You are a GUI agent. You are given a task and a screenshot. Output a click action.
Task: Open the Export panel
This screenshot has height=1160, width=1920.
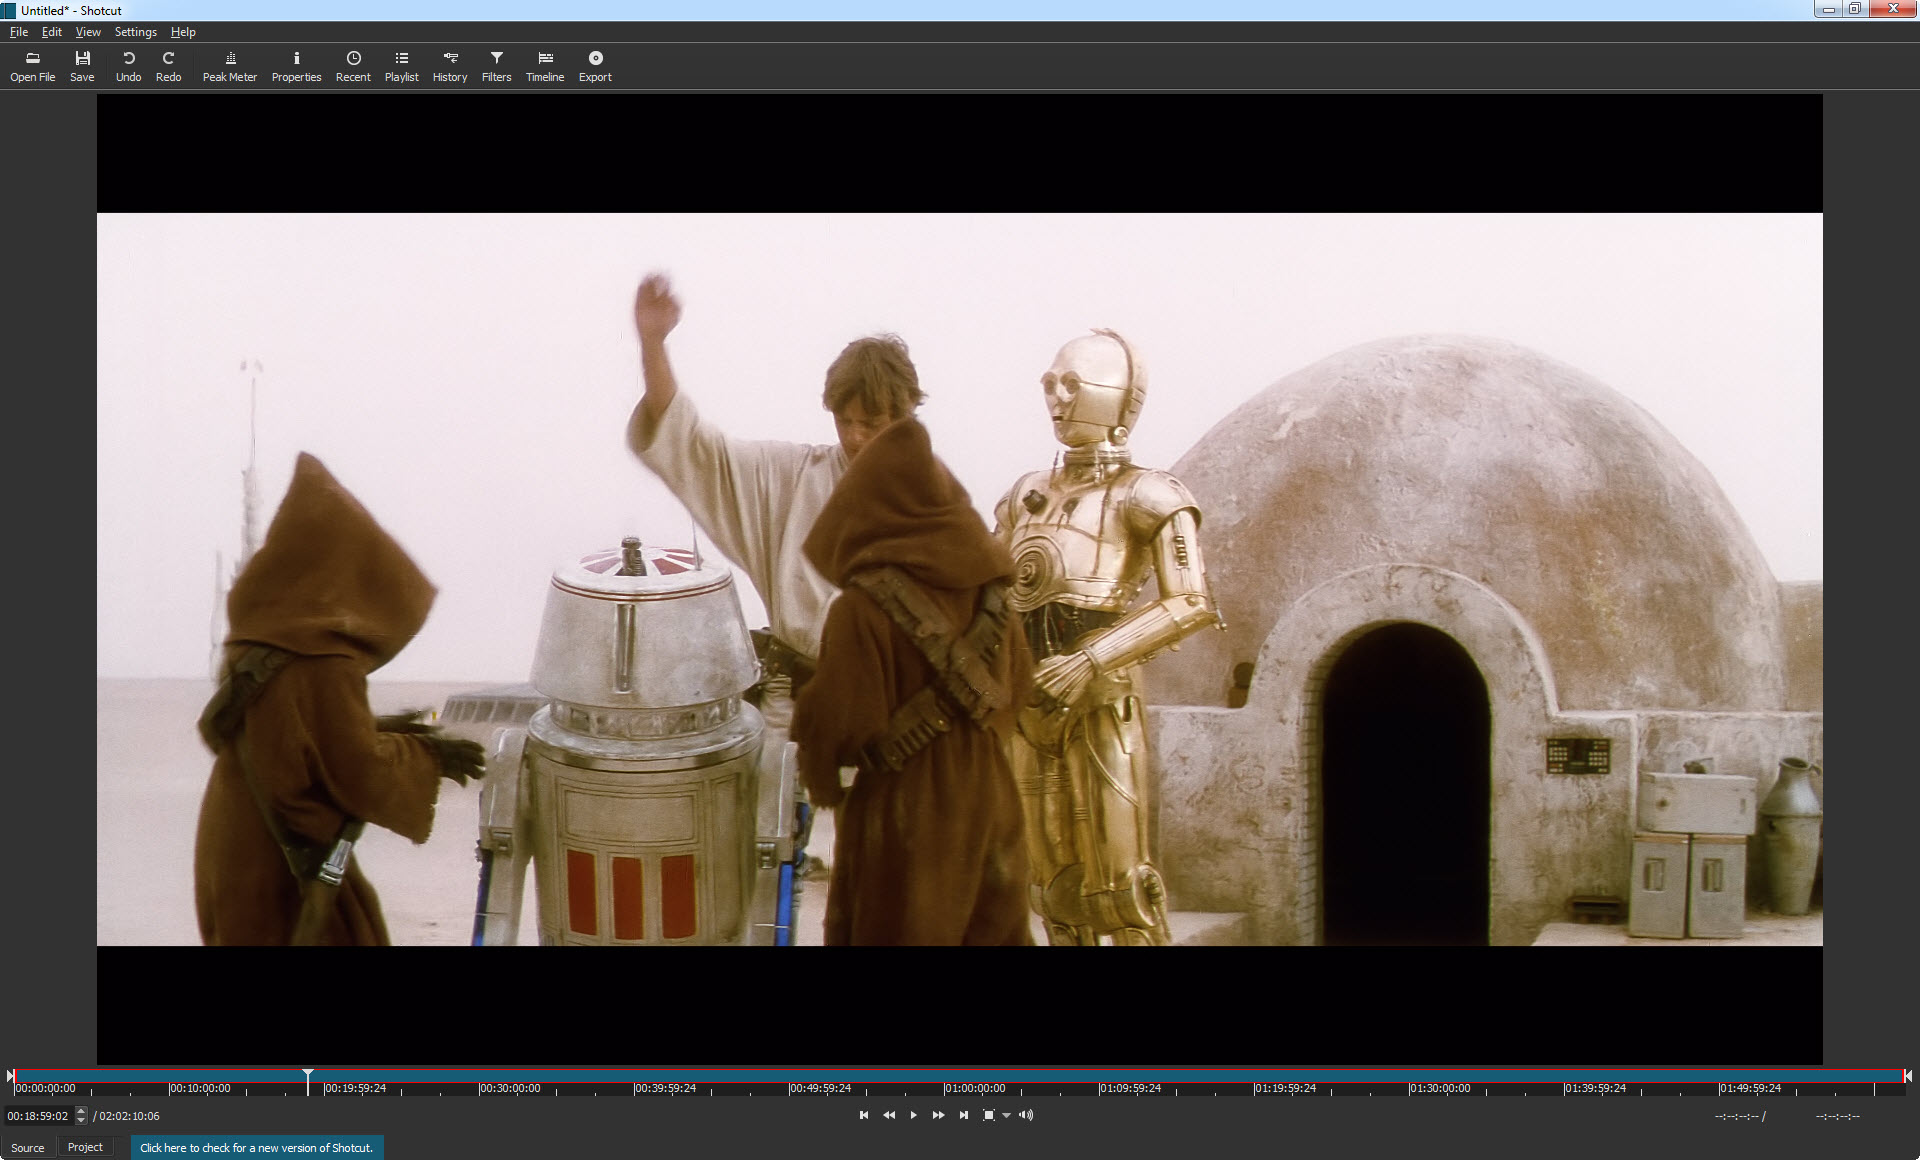[x=595, y=66]
